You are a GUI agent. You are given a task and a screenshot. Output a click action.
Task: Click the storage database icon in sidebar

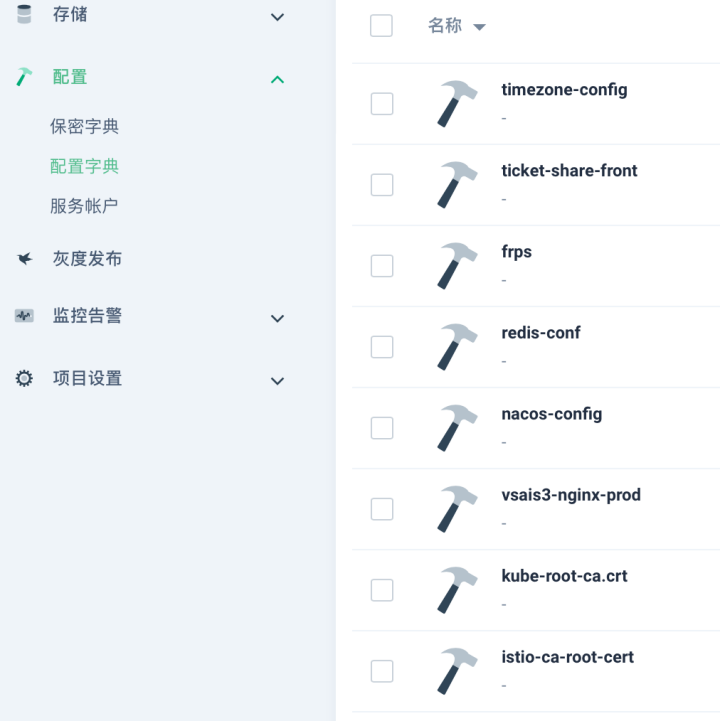pyautogui.click(x=25, y=15)
